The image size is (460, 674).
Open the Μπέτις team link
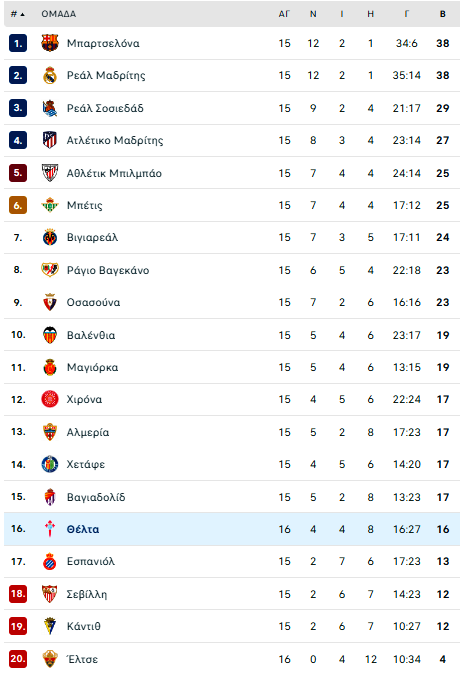pos(85,205)
